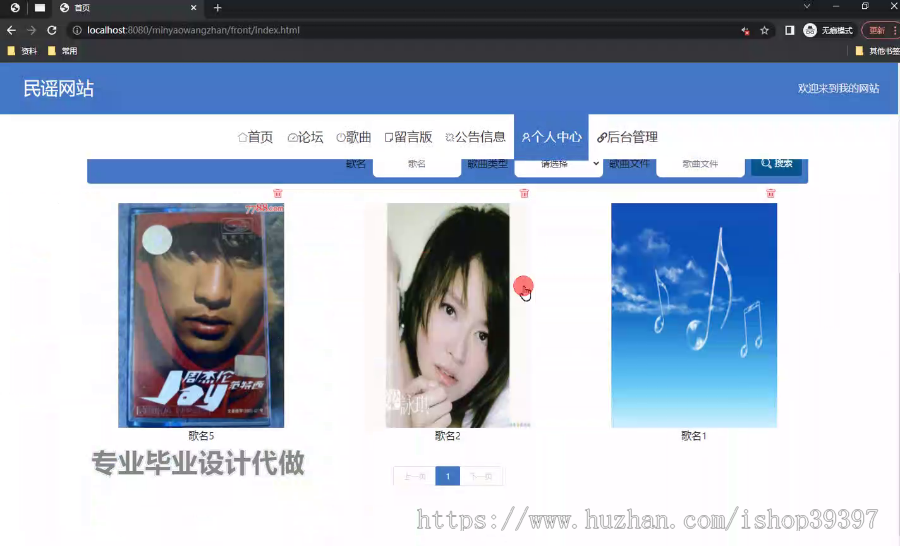Click the 歌名5 song title text

pos(201,436)
